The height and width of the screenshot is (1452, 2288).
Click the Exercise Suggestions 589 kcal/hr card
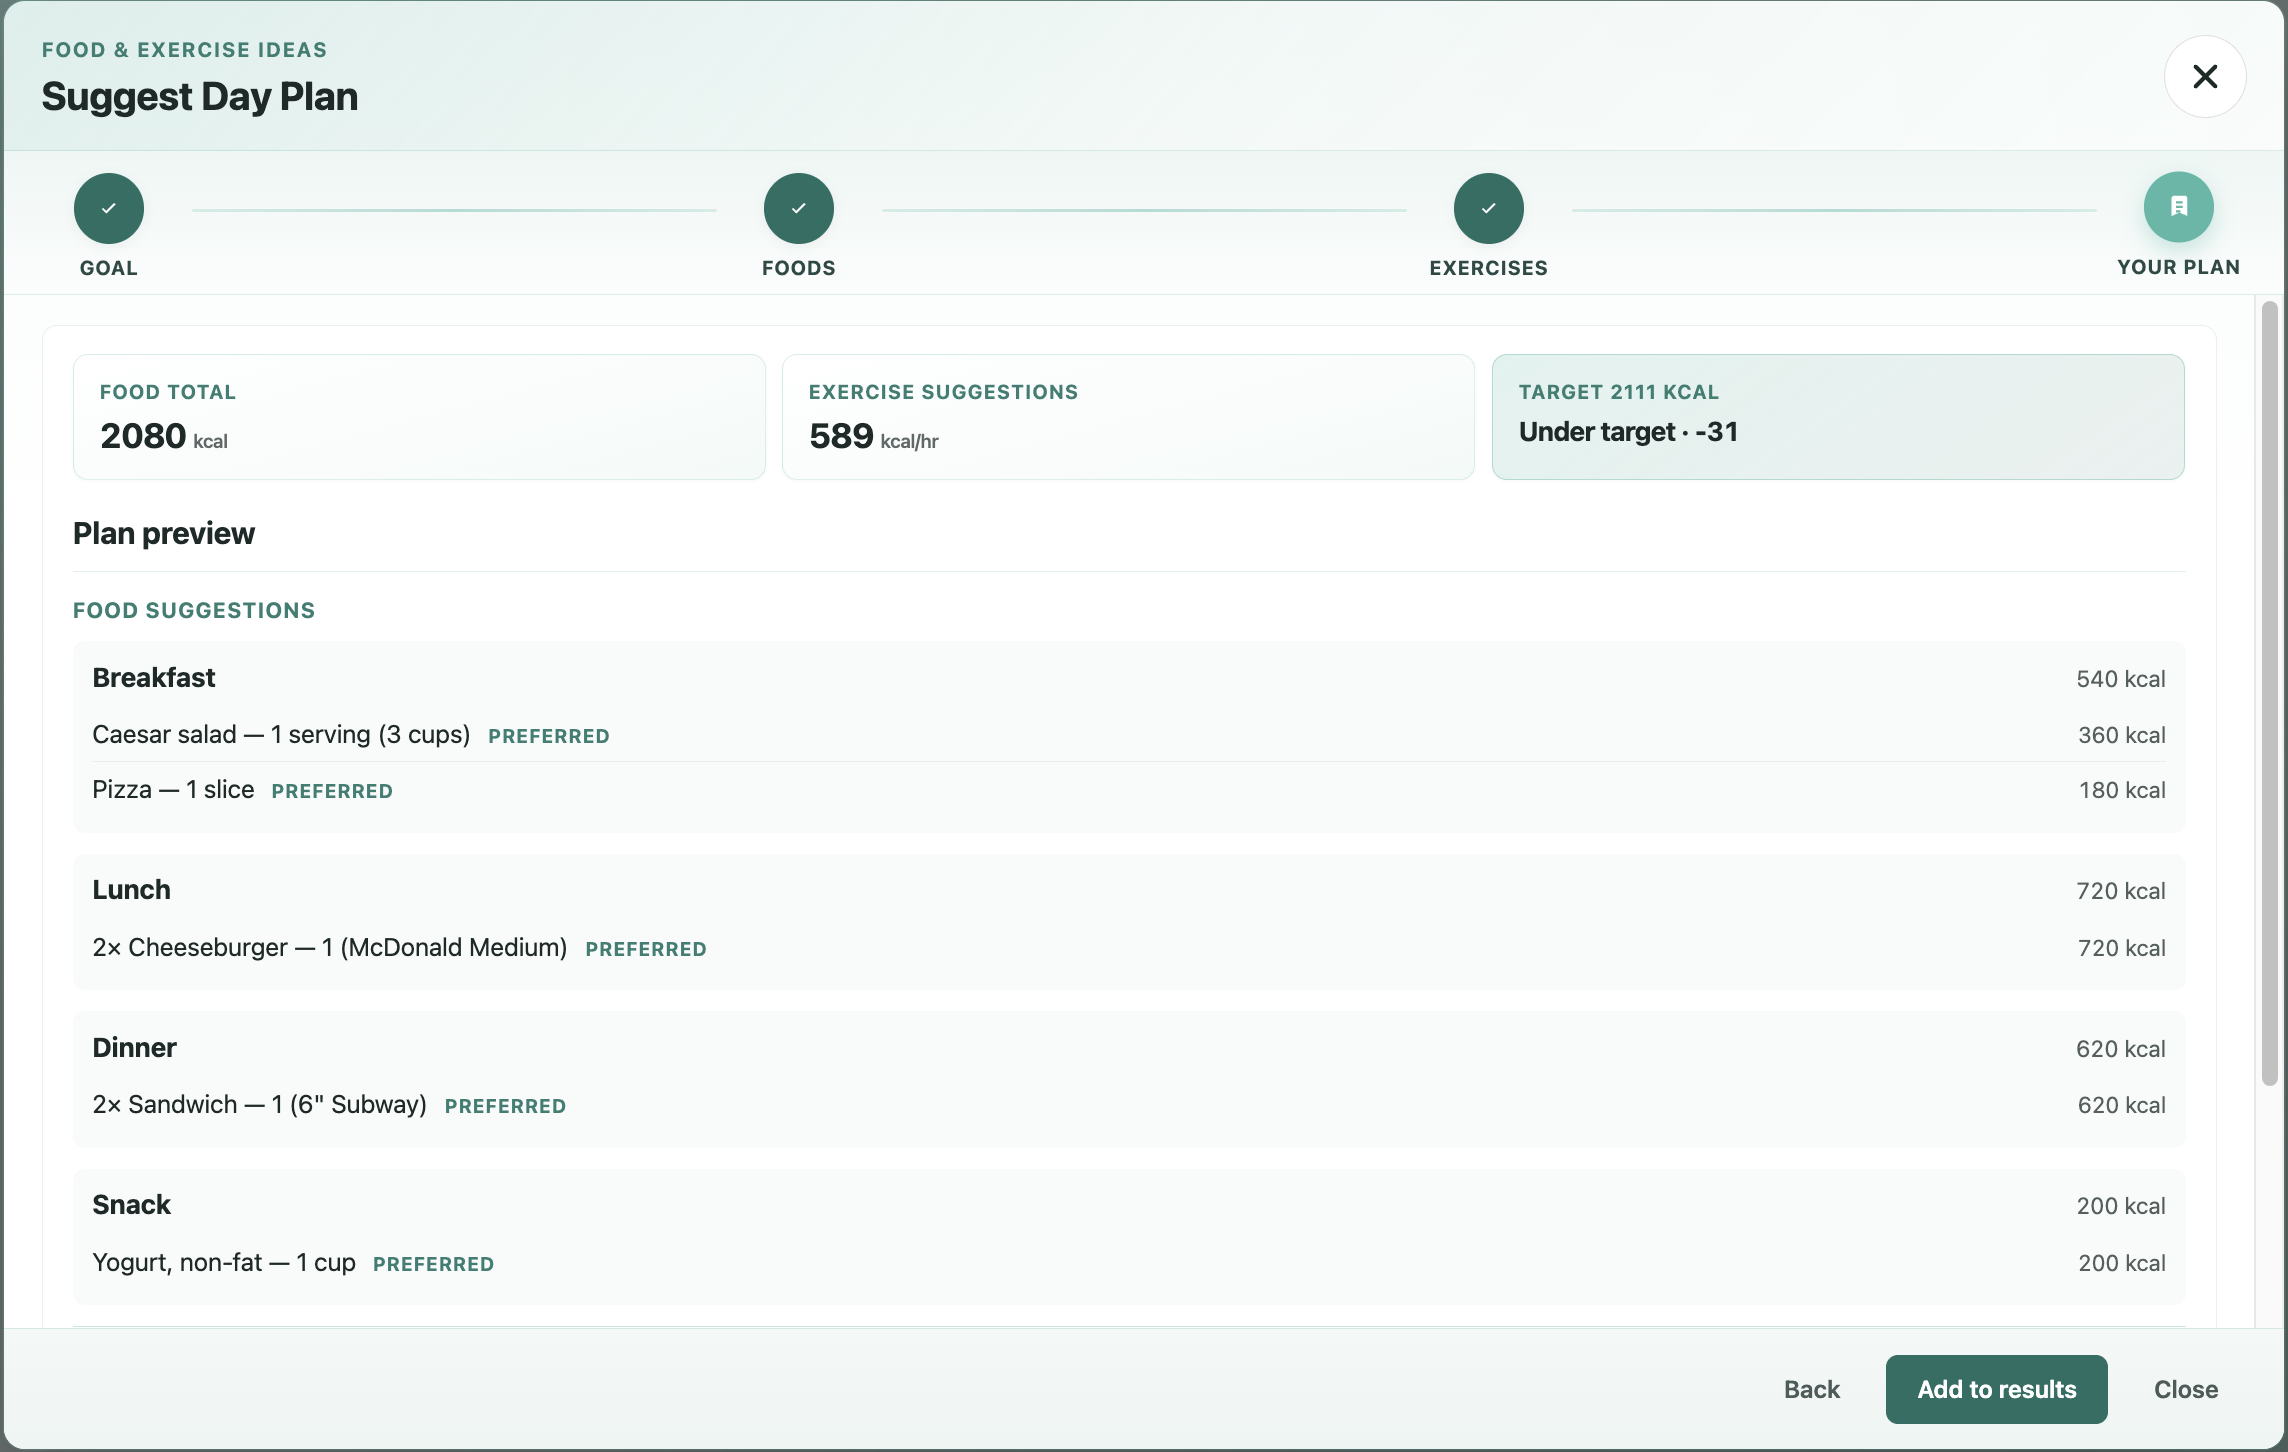[1128, 417]
